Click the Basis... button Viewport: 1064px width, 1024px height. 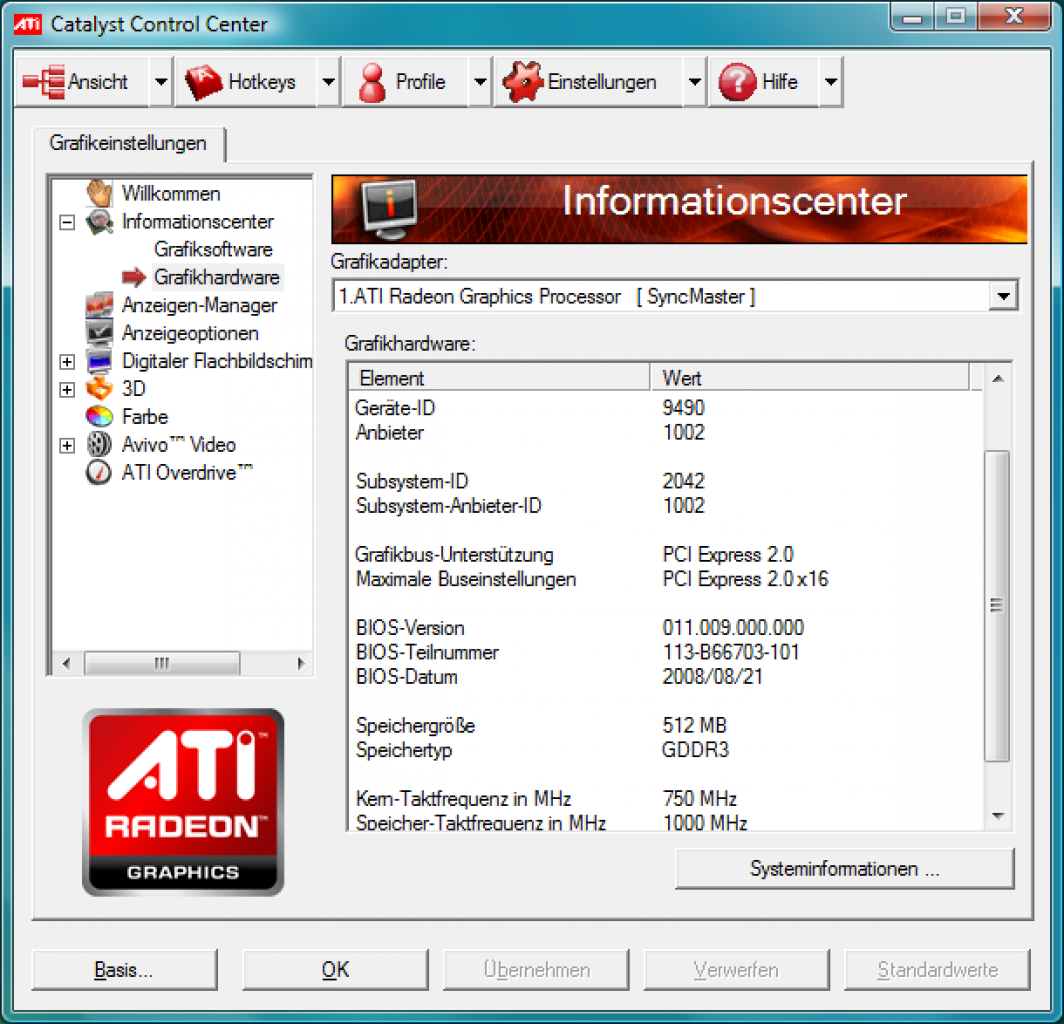124,970
